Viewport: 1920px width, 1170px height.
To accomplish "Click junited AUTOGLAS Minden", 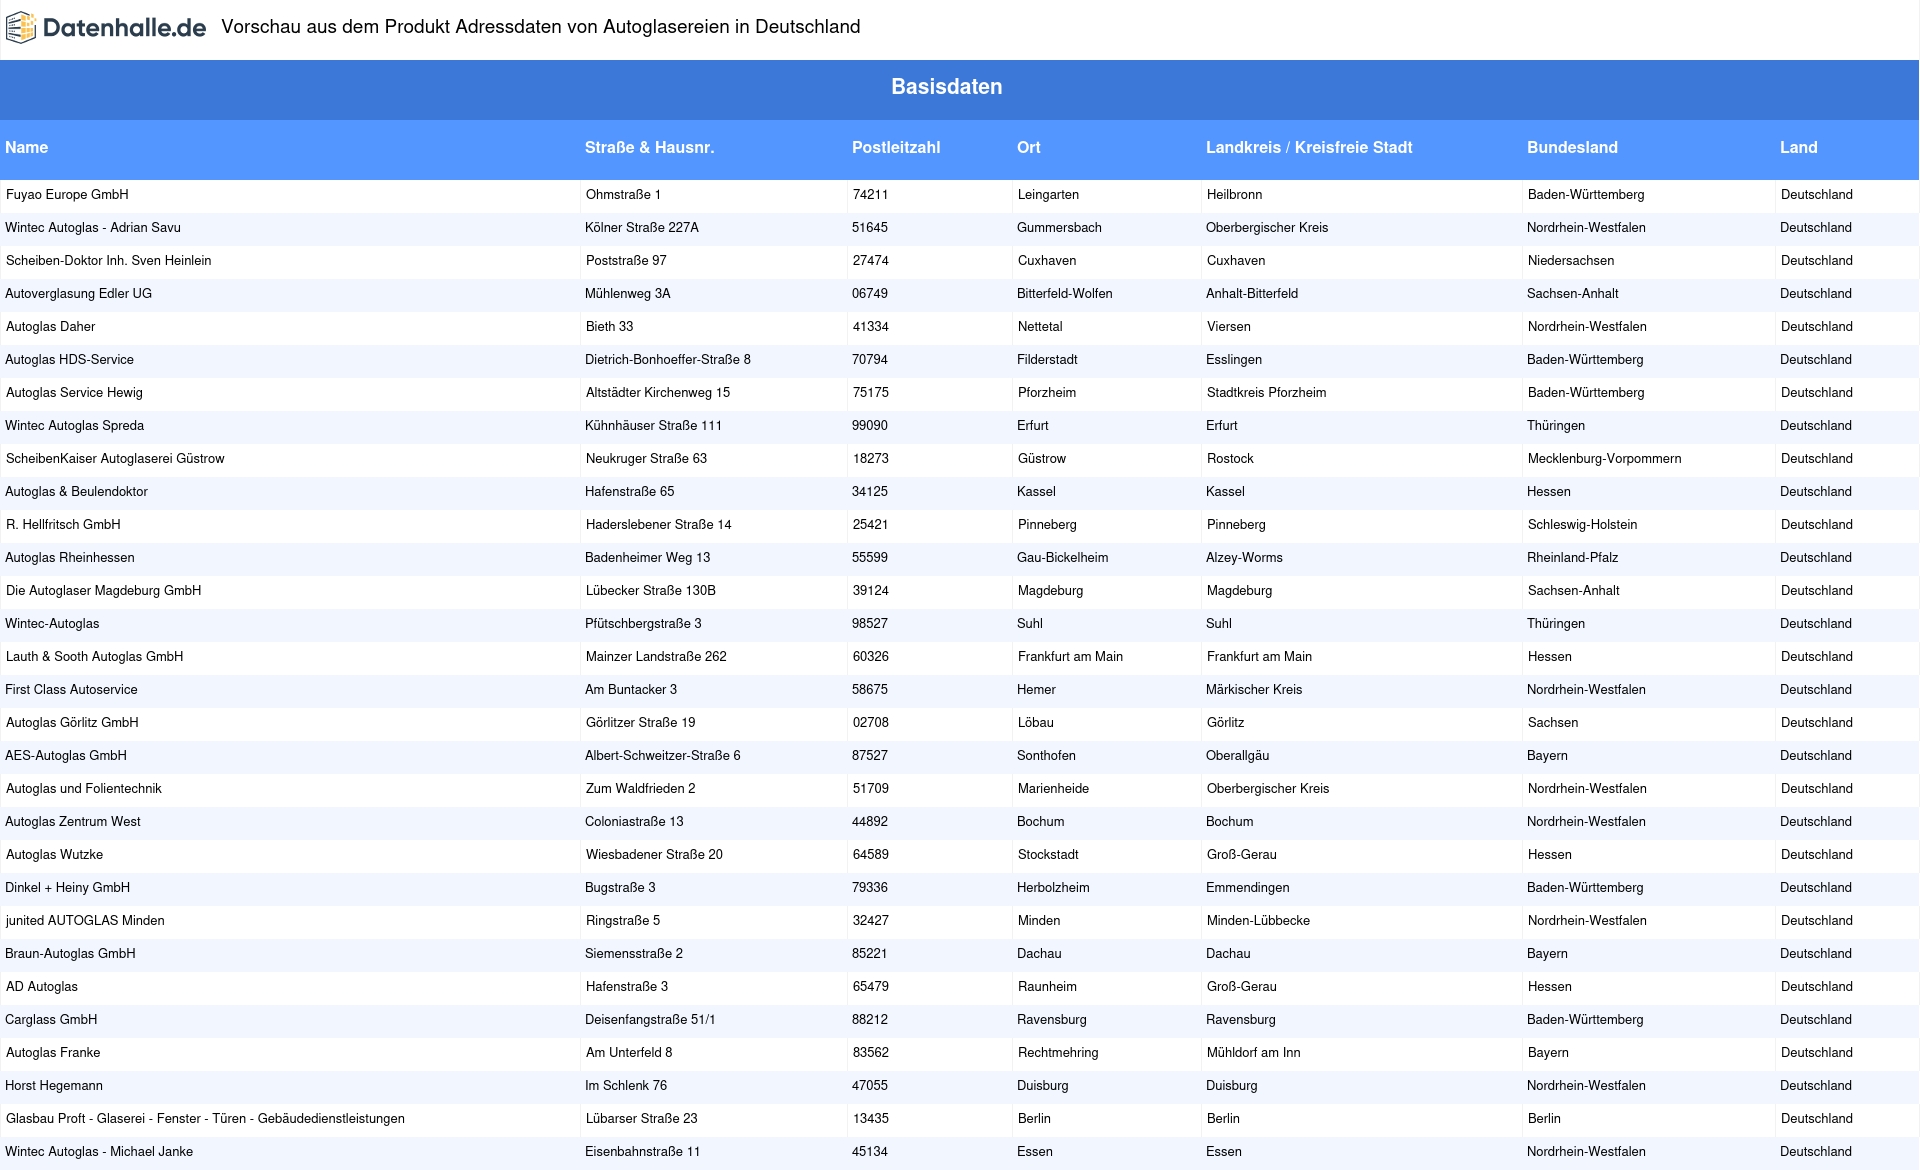I will point(85,921).
